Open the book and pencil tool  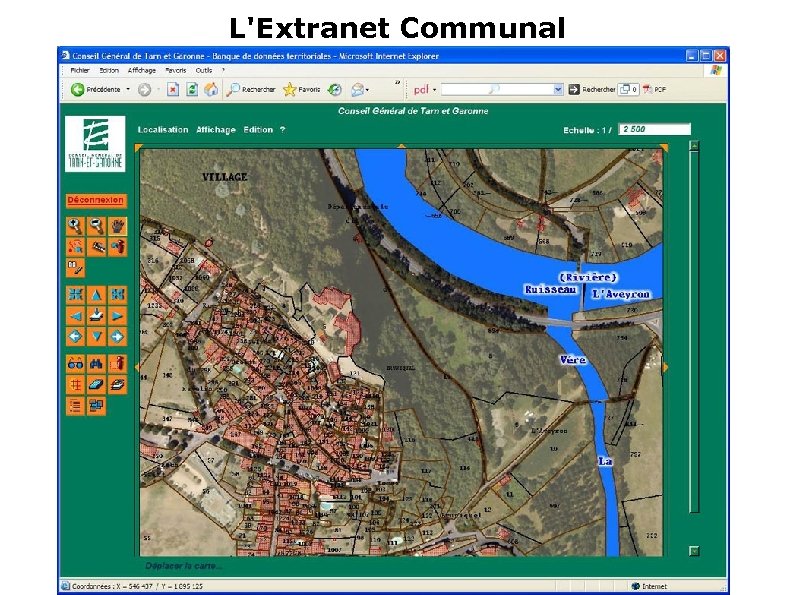coord(75,268)
